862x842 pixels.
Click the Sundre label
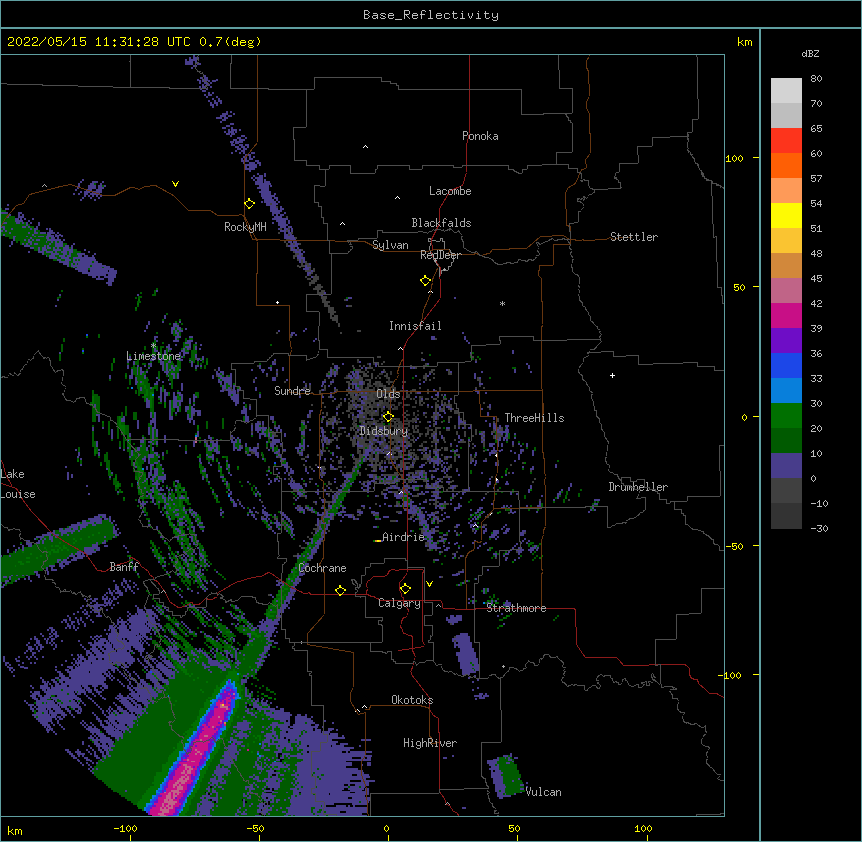292,391
